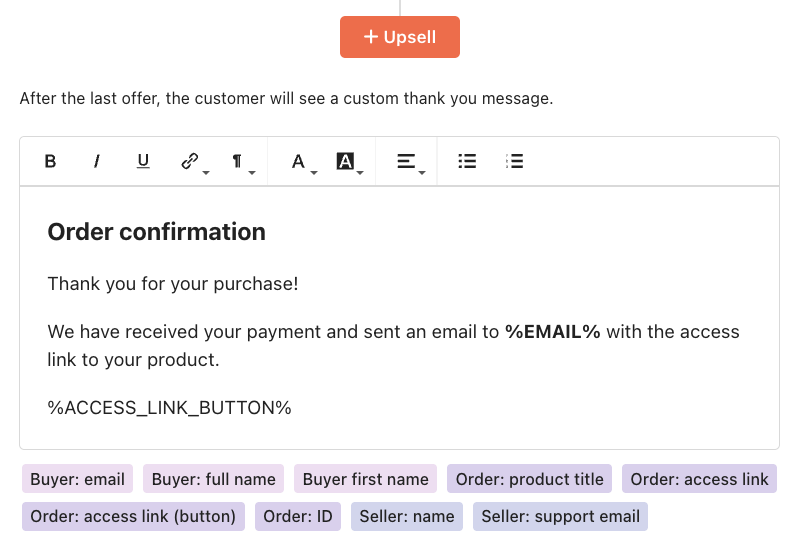This screenshot has height=552, width=796.
Task: Expand the text alignment options
Action: [408, 161]
